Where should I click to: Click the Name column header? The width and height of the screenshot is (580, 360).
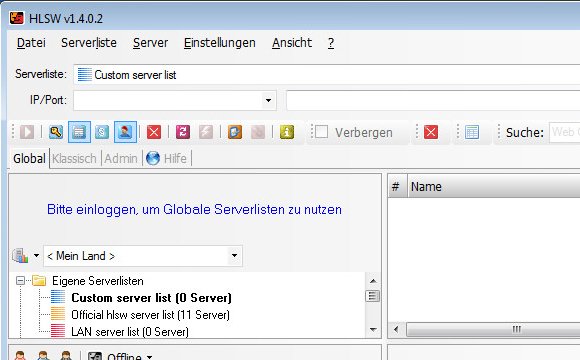494,186
